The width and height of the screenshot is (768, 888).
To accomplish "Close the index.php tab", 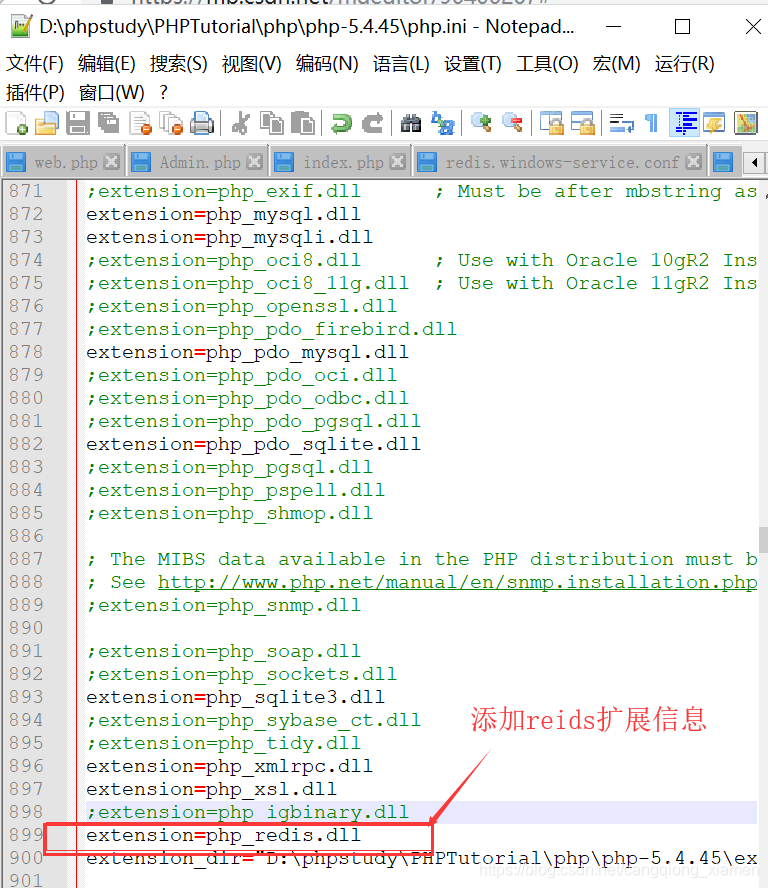I will (398, 162).
